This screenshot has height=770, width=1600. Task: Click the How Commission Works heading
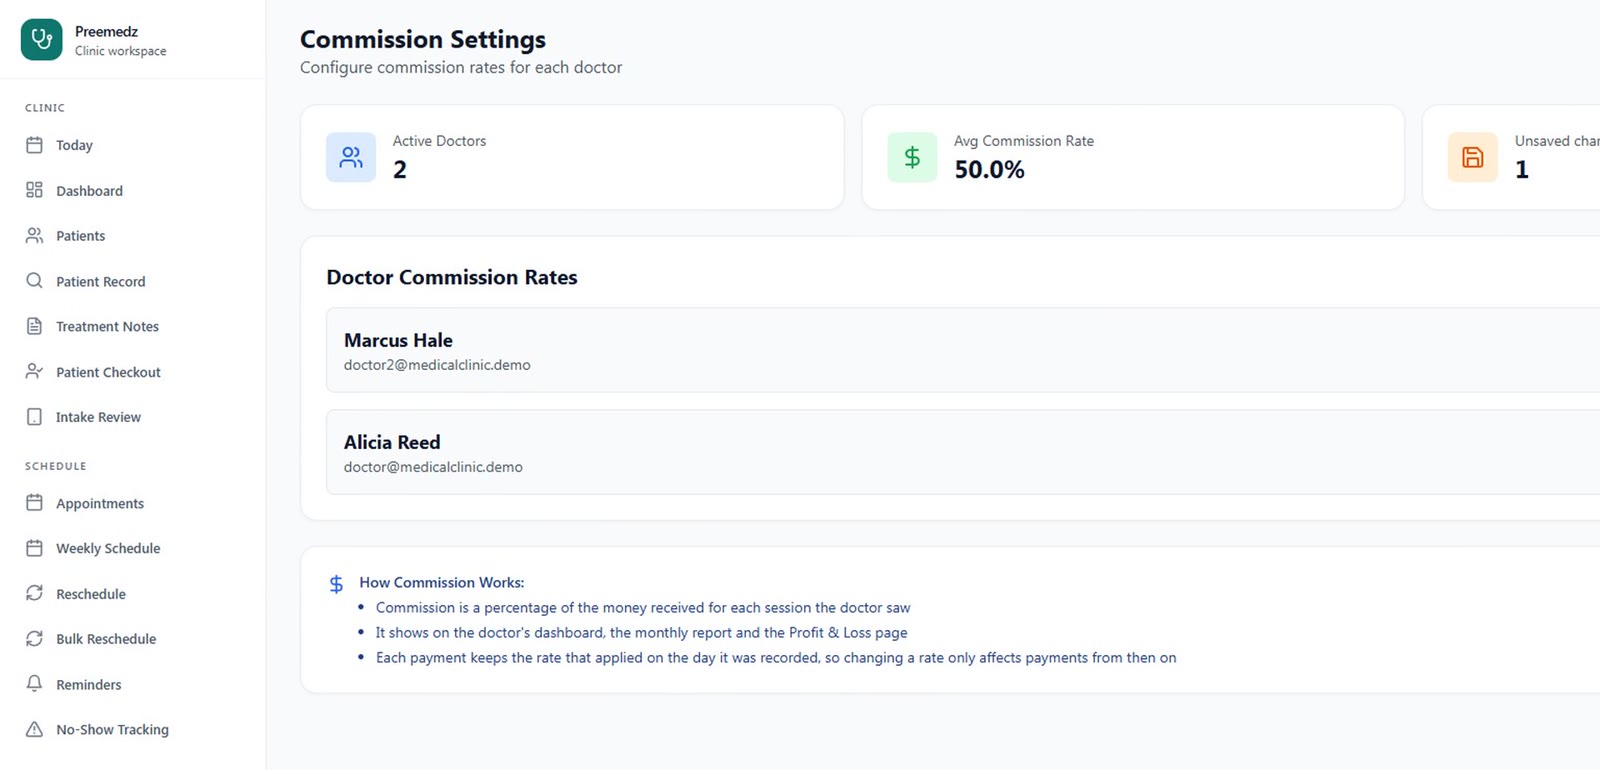(x=442, y=582)
